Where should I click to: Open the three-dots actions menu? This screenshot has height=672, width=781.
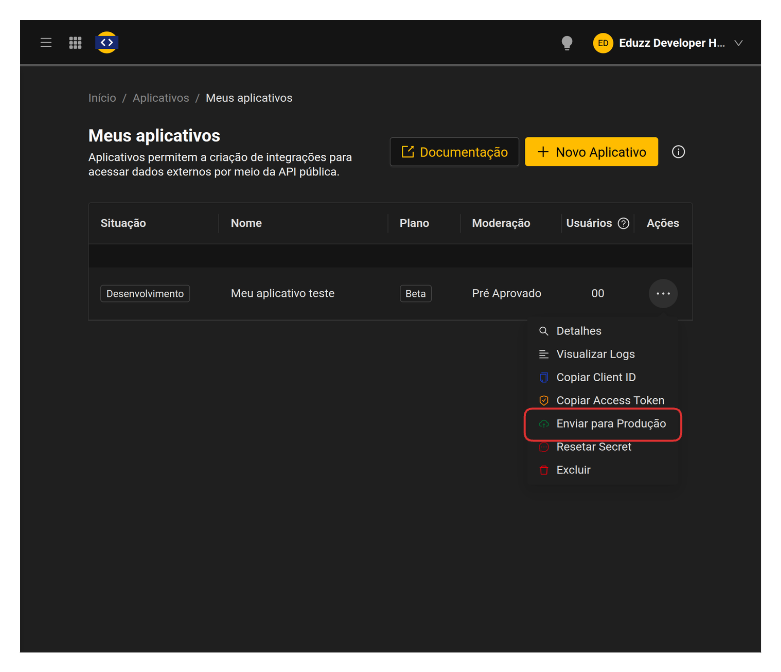point(663,293)
